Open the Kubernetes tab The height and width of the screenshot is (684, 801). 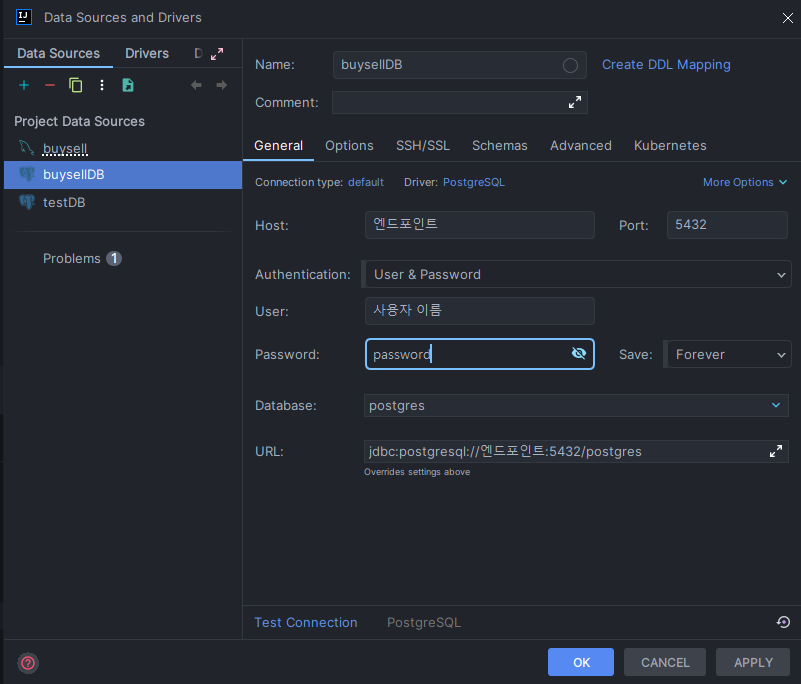[x=670, y=146]
